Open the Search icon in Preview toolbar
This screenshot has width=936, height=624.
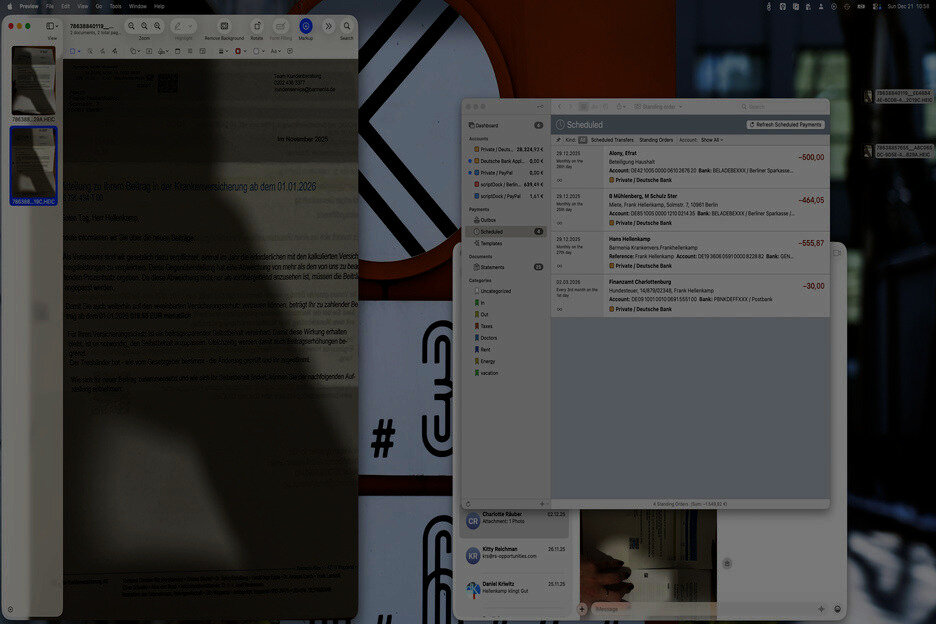(x=347, y=25)
